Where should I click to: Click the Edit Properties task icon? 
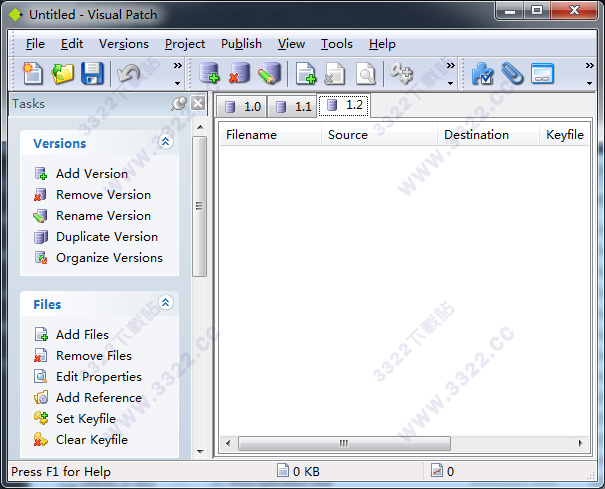41,376
